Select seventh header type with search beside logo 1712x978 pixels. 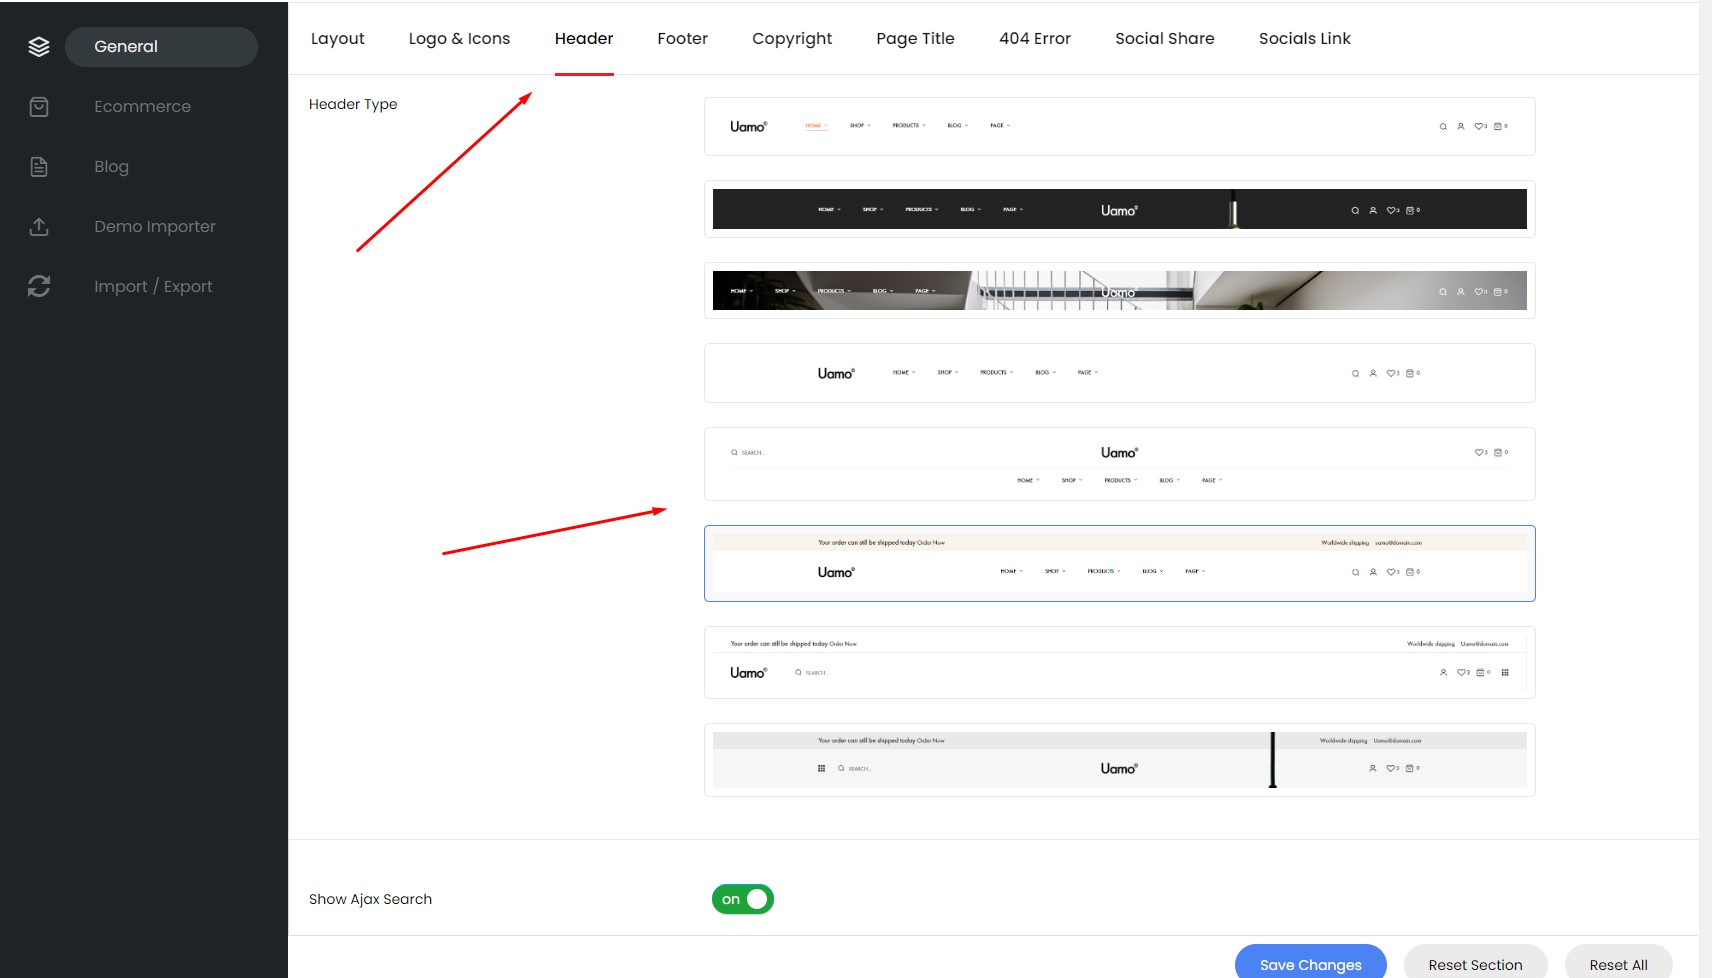pyautogui.click(x=1120, y=662)
